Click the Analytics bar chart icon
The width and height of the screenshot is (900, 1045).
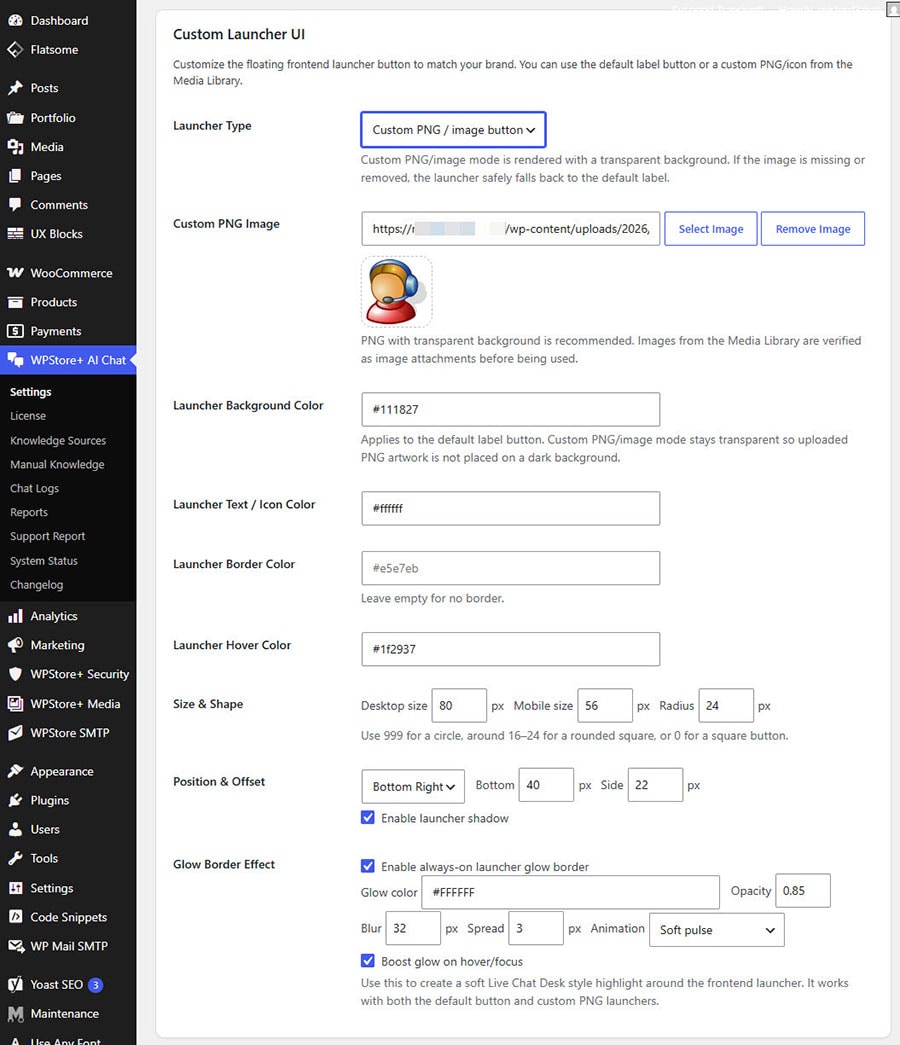pos(15,616)
